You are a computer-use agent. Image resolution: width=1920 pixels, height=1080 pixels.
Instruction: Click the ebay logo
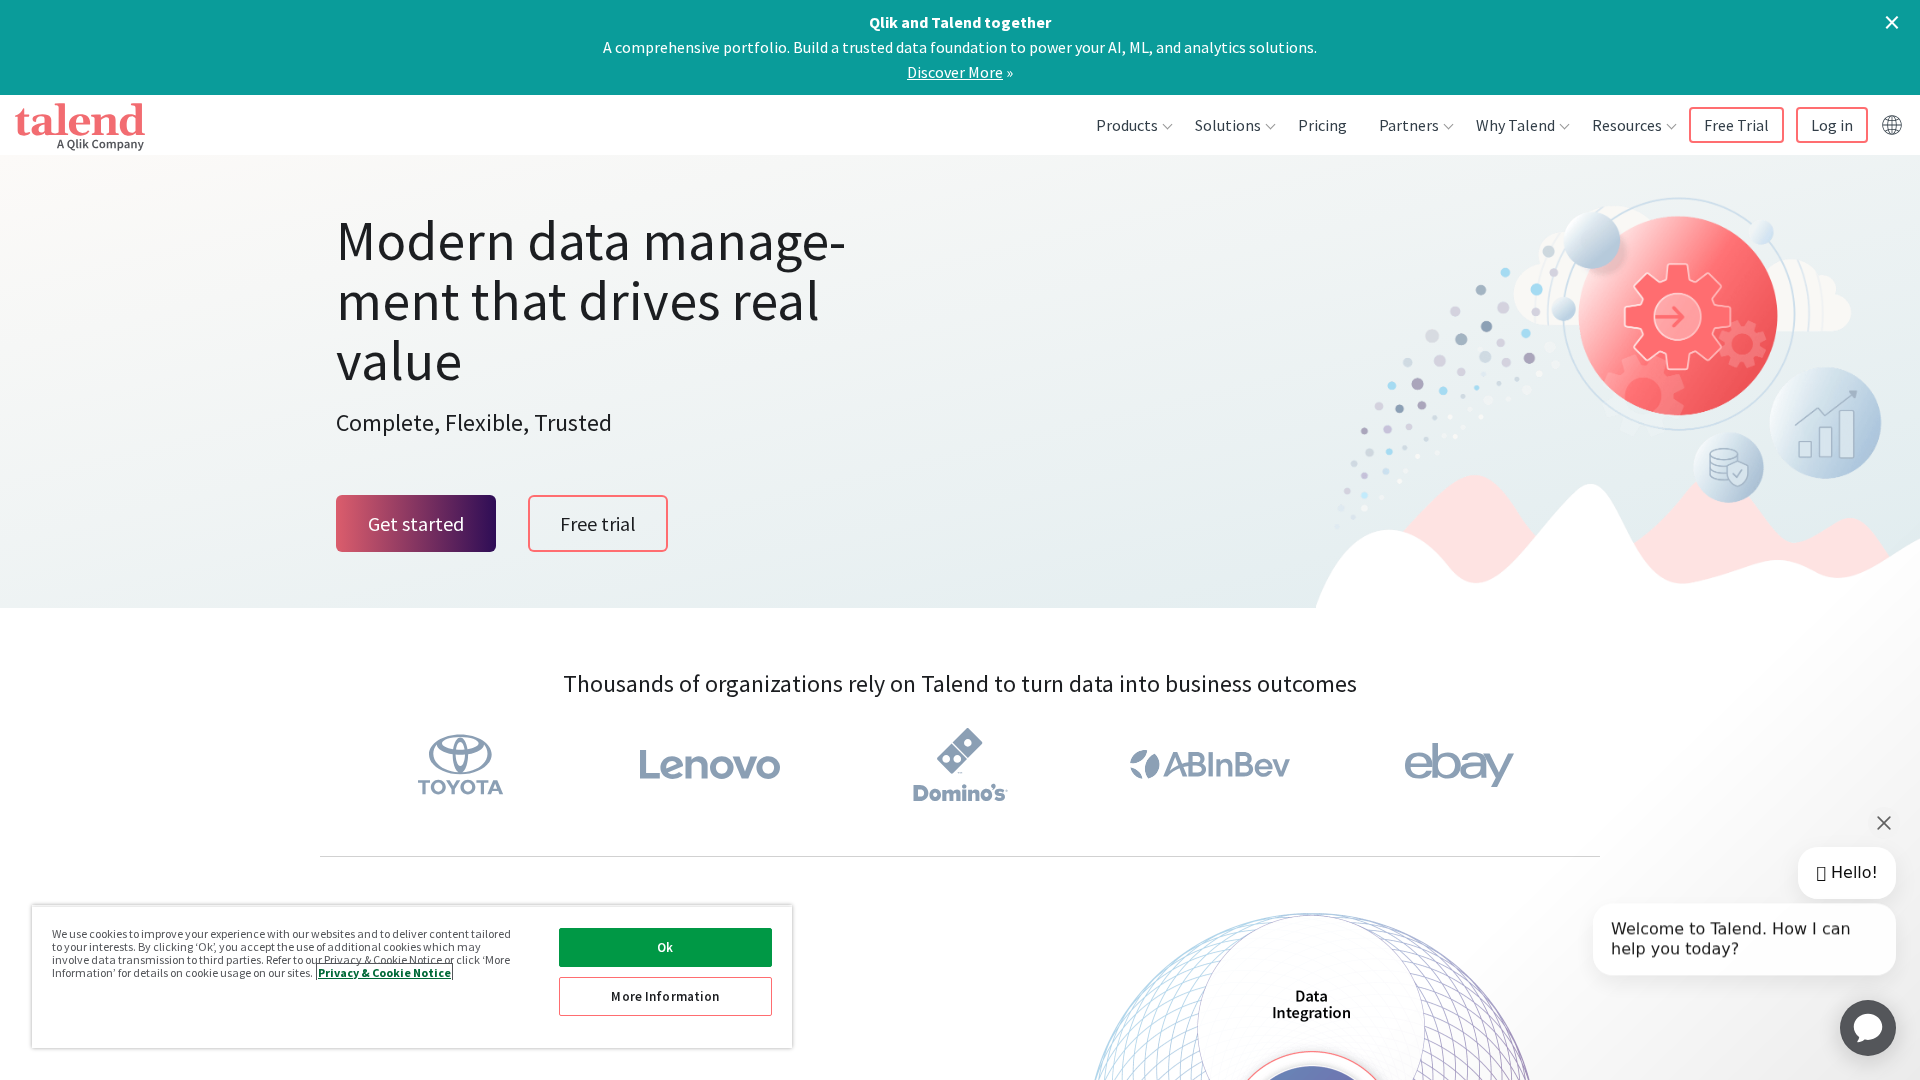(x=1459, y=765)
